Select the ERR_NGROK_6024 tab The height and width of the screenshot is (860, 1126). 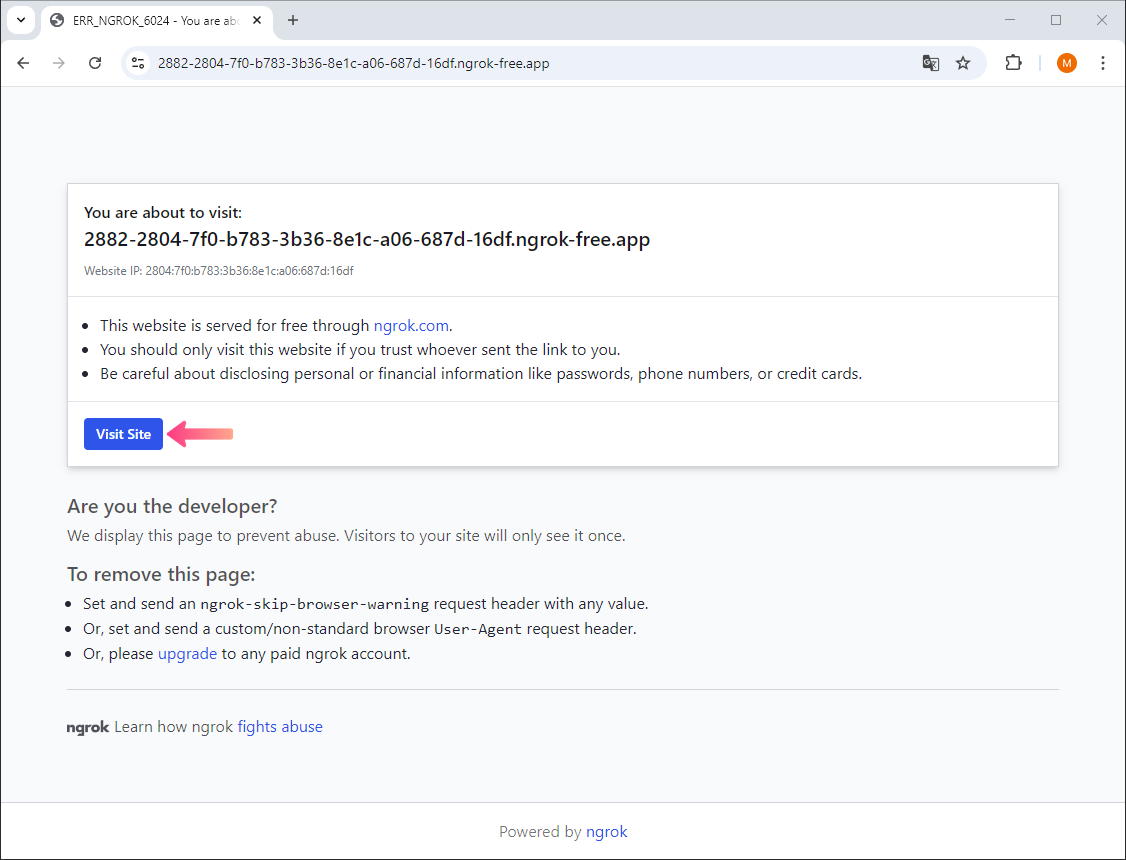(x=157, y=21)
